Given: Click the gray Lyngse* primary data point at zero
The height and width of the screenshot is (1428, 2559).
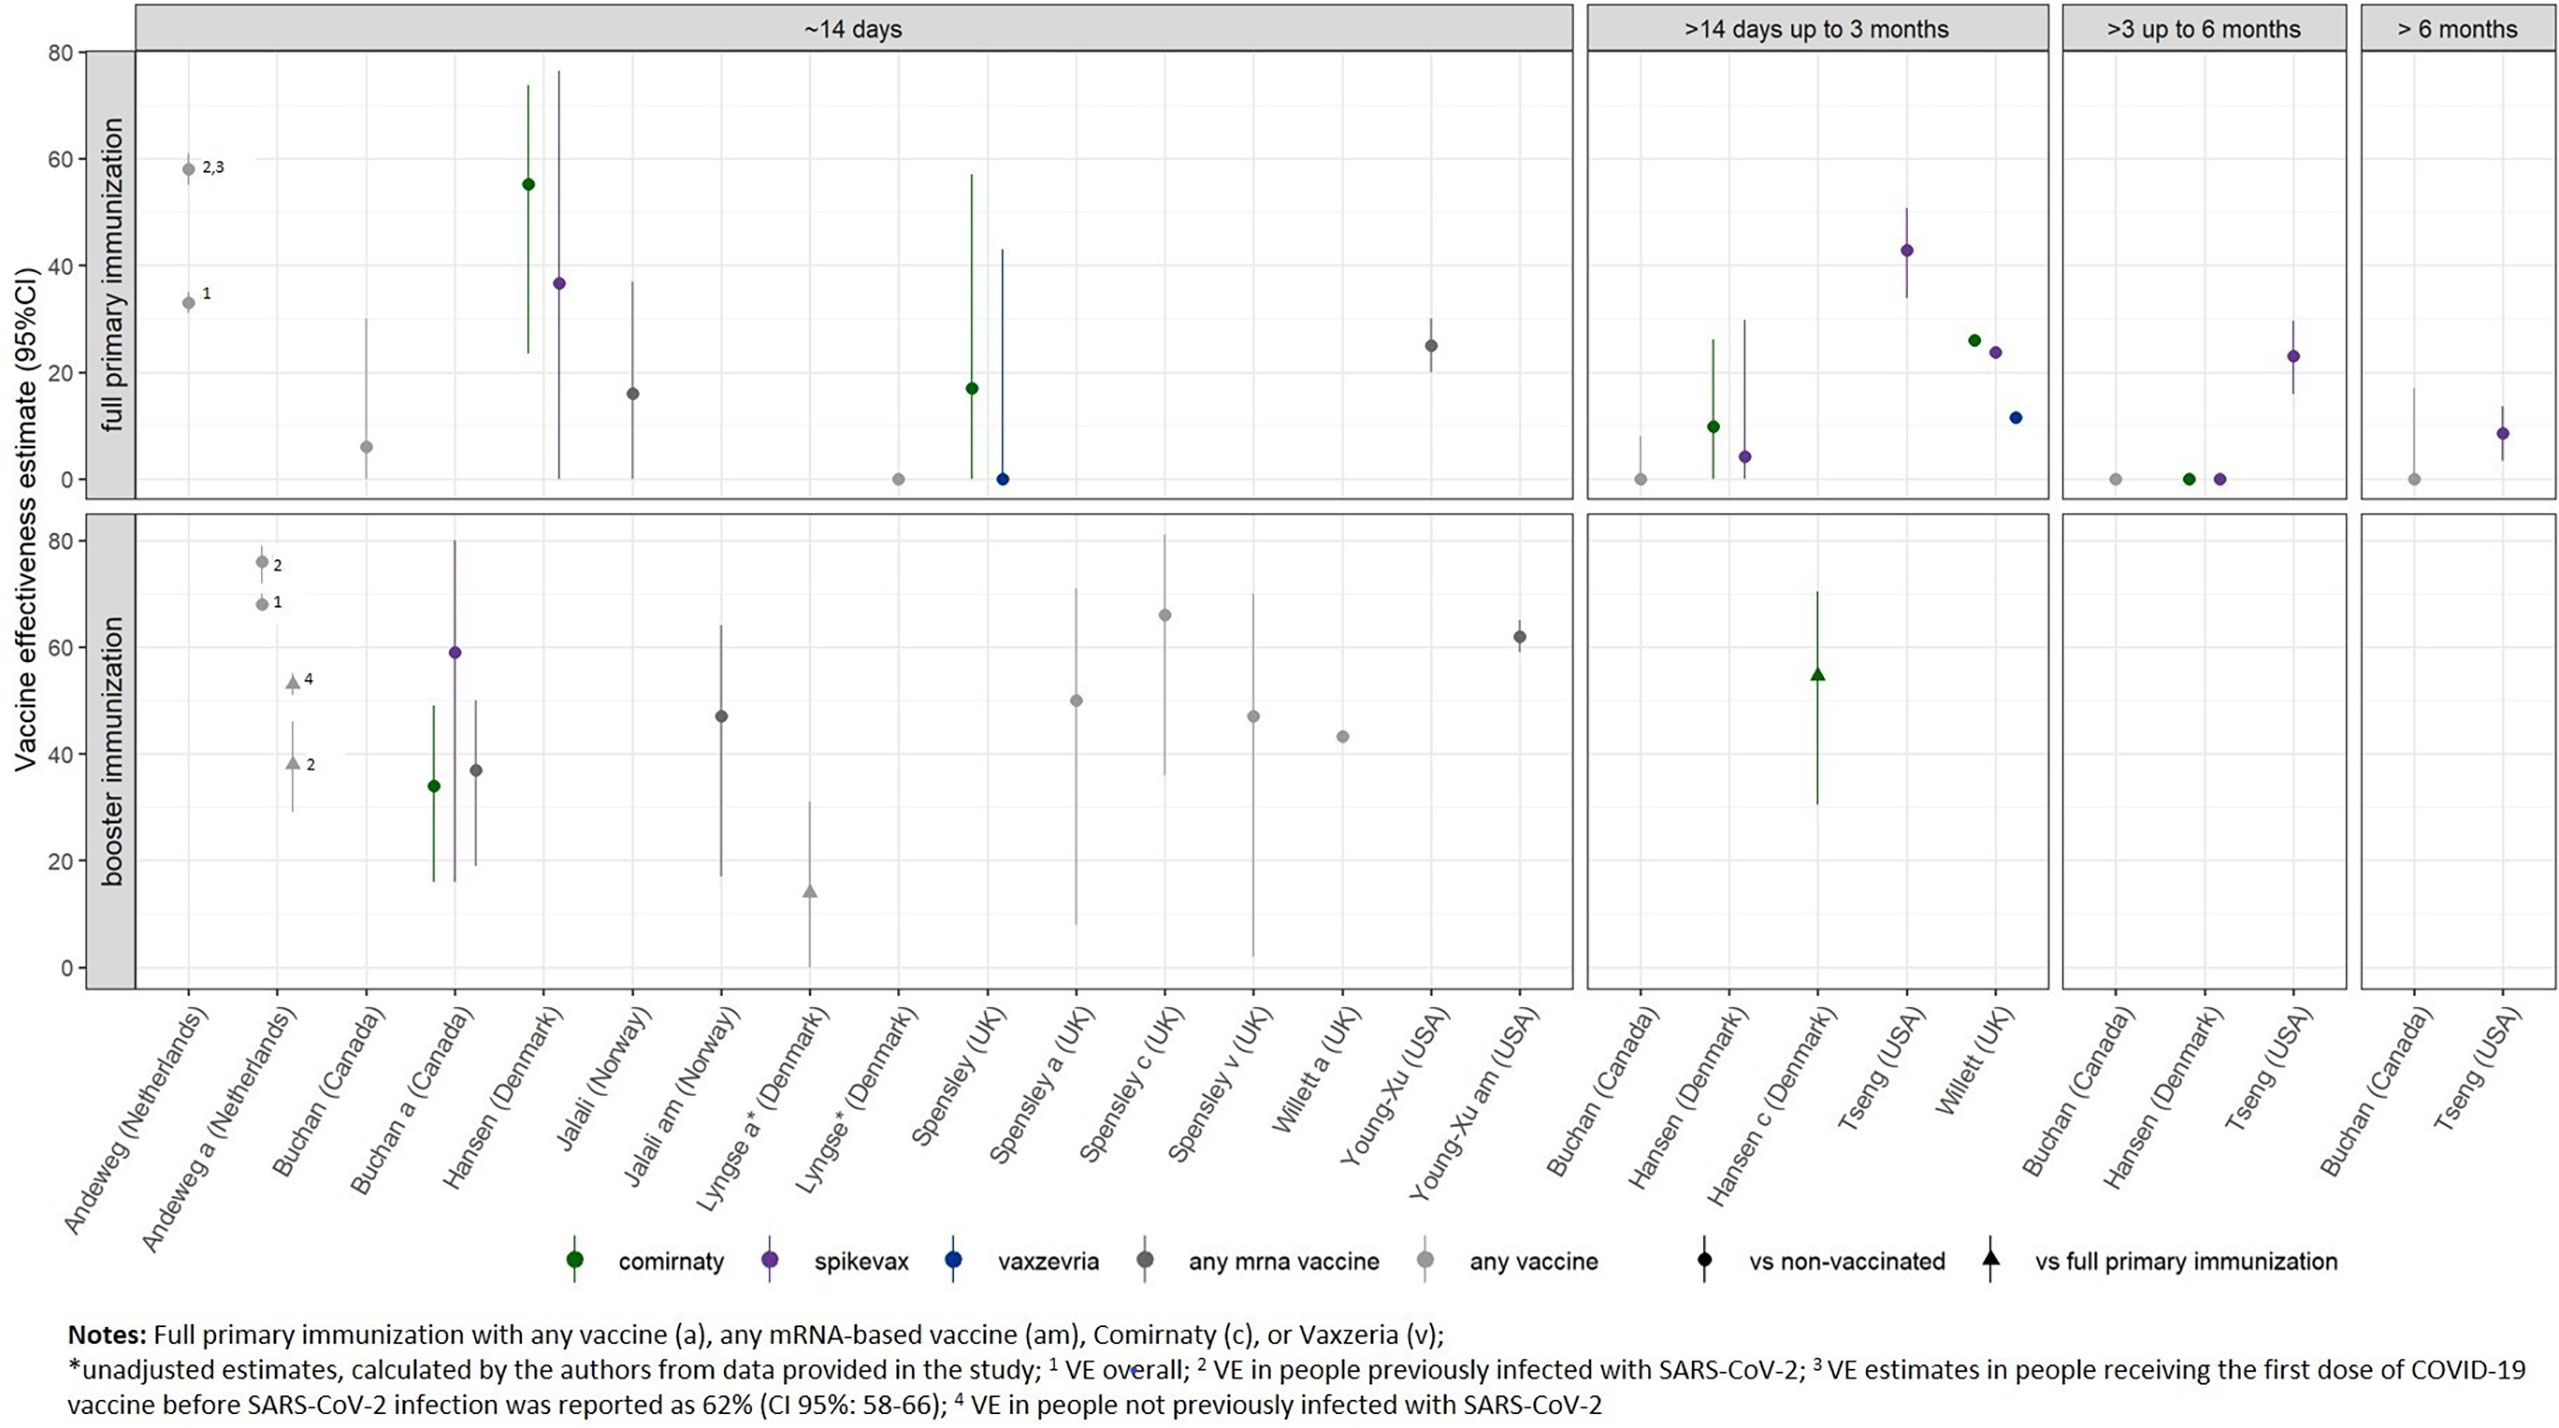Looking at the screenshot, I should pyautogui.click(x=899, y=479).
